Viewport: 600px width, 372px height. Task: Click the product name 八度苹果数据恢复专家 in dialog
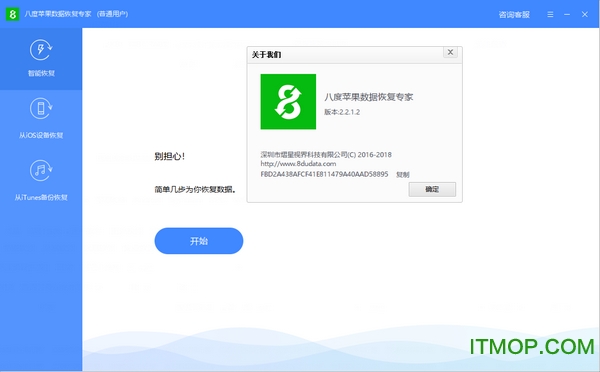coord(368,97)
